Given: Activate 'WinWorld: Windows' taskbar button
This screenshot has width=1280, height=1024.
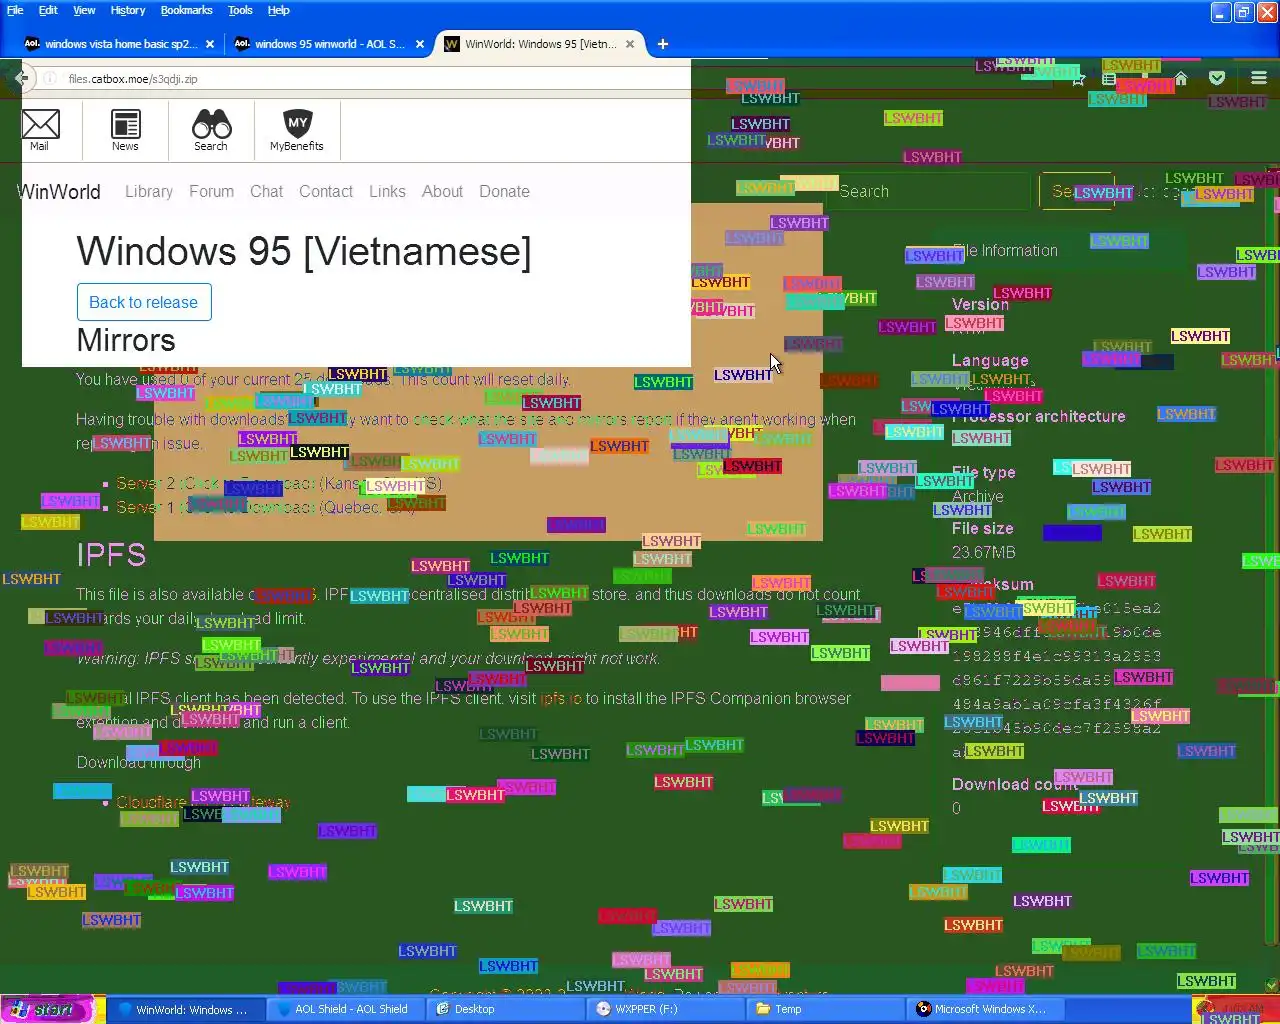Looking at the screenshot, I should tap(185, 1009).
